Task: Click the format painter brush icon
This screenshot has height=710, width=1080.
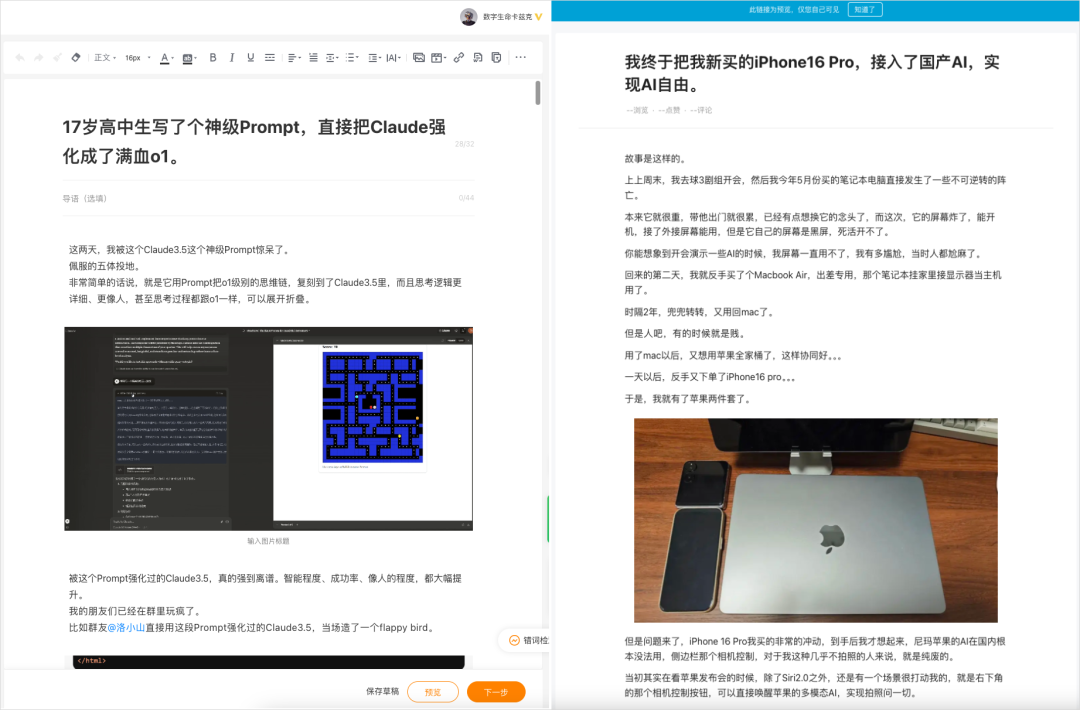Action: point(57,58)
